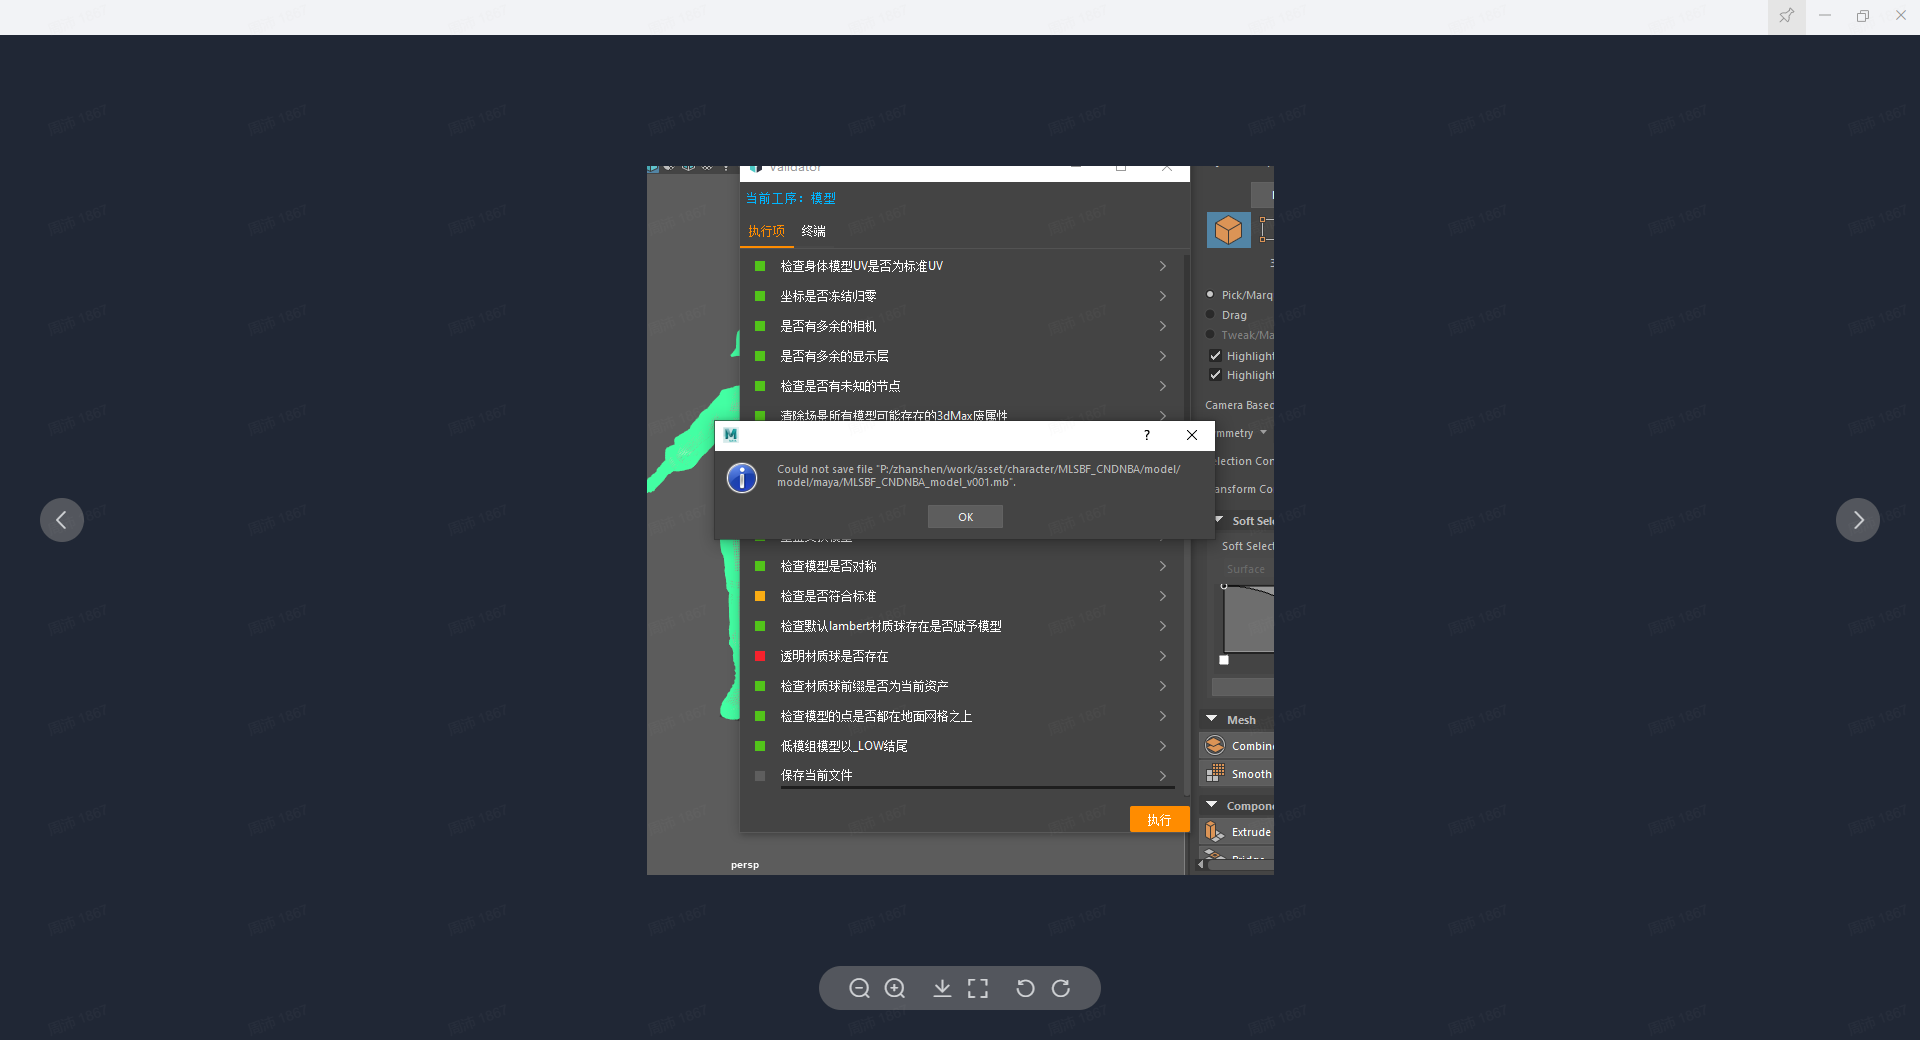Image resolution: width=1920 pixels, height=1040 pixels.
Task: Select the 检查默认lambert材质球存在是否赋予模型 item
Action: [x=891, y=626]
